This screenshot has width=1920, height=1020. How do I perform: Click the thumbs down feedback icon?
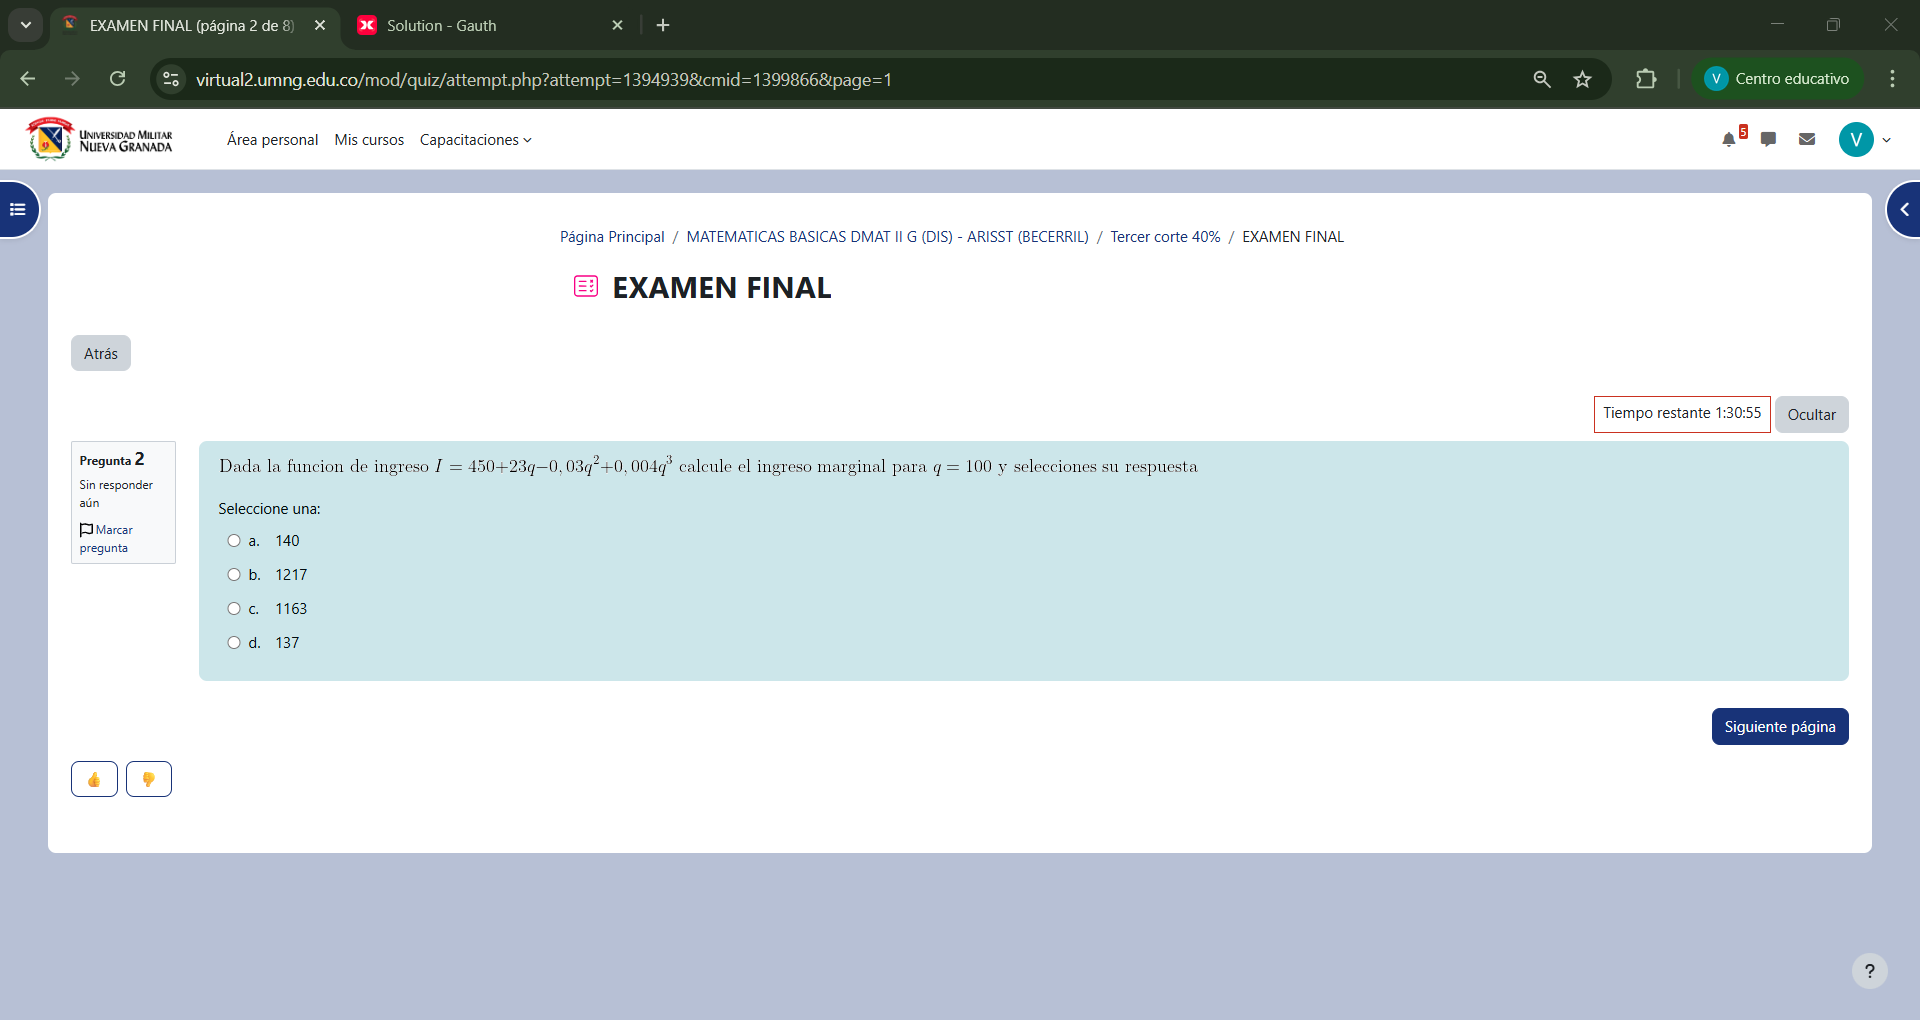[149, 779]
